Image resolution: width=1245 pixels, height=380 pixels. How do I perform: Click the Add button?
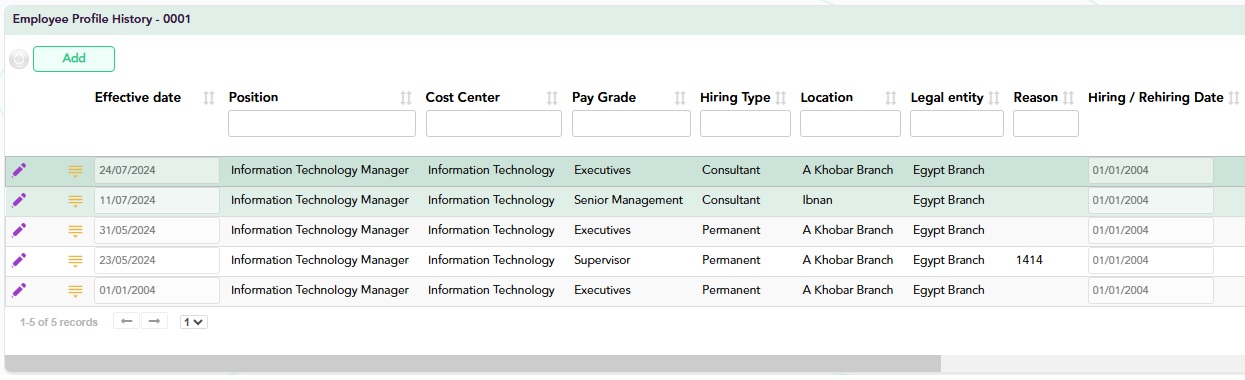(x=74, y=59)
